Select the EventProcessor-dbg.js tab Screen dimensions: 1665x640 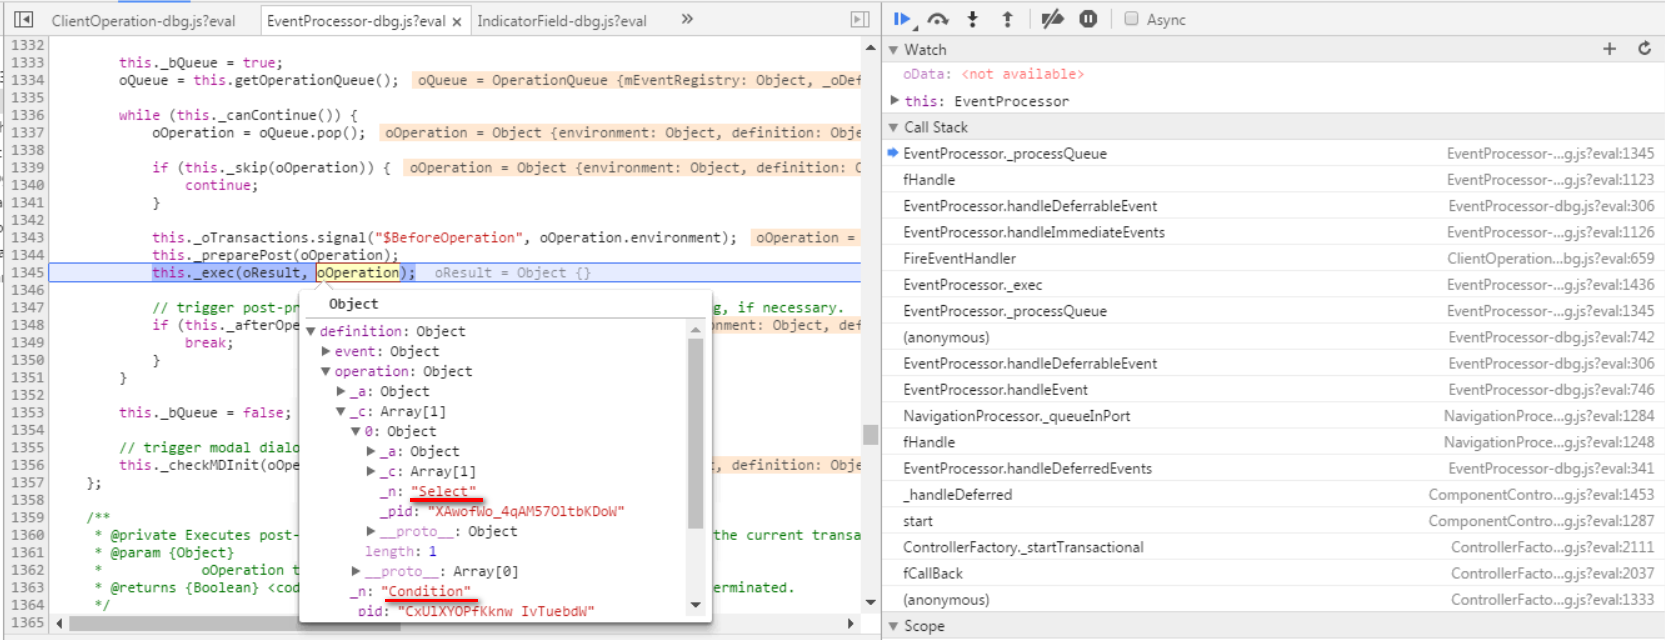pos(355,21)
